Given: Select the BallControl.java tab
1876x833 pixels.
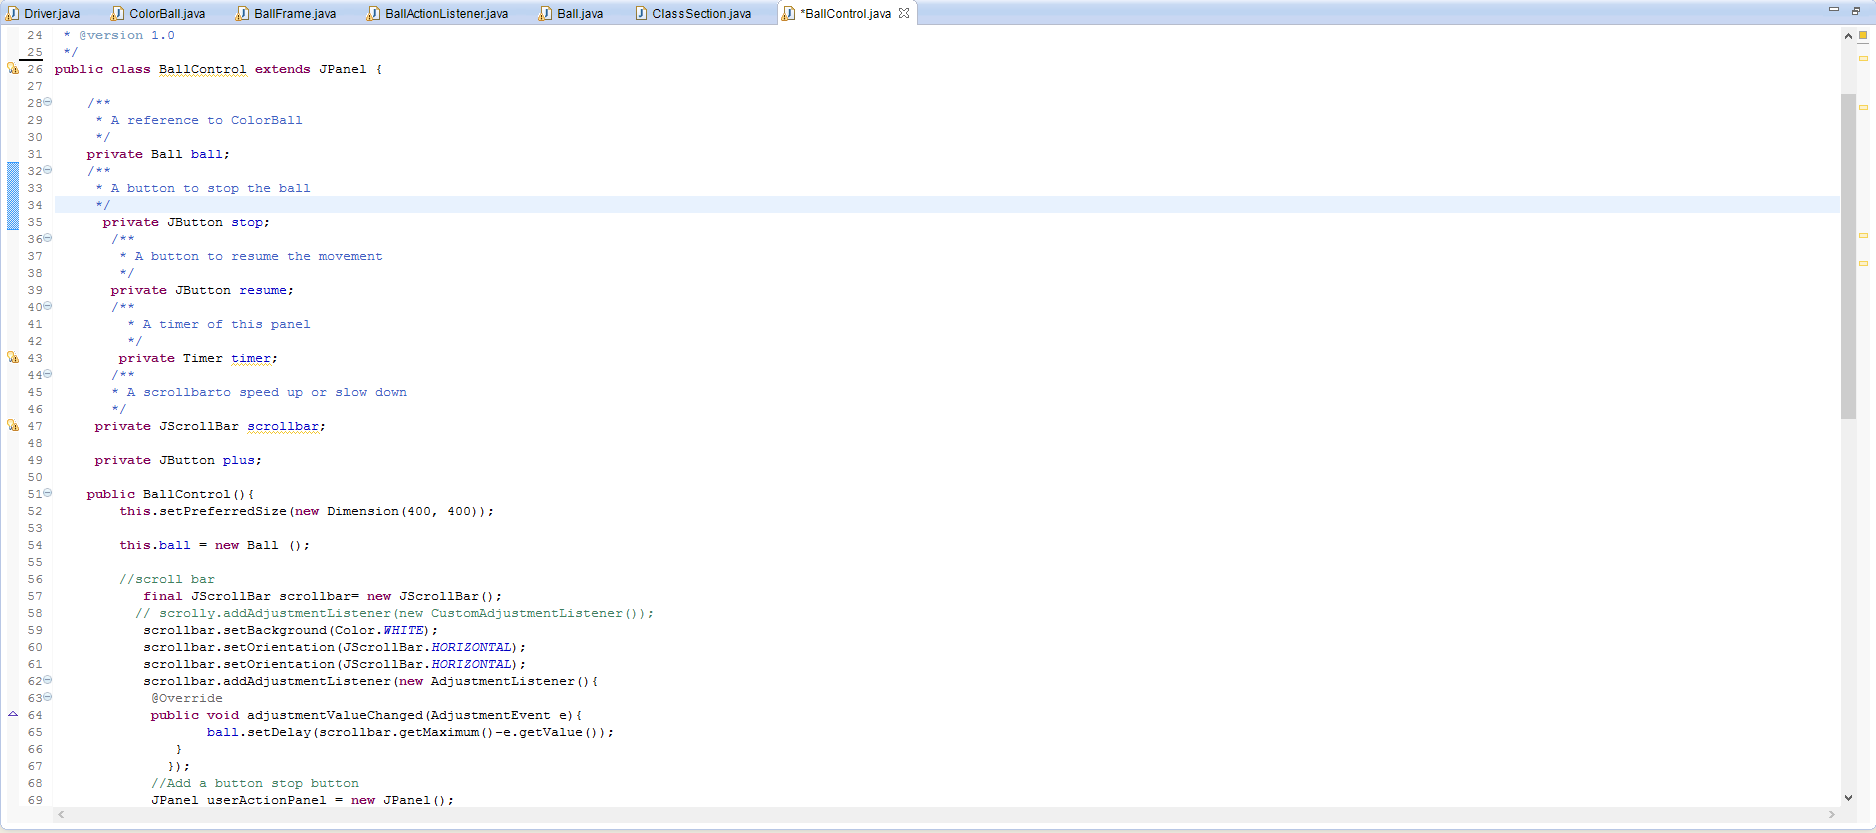Looking at the screenshot, I should tap(846, 13).
